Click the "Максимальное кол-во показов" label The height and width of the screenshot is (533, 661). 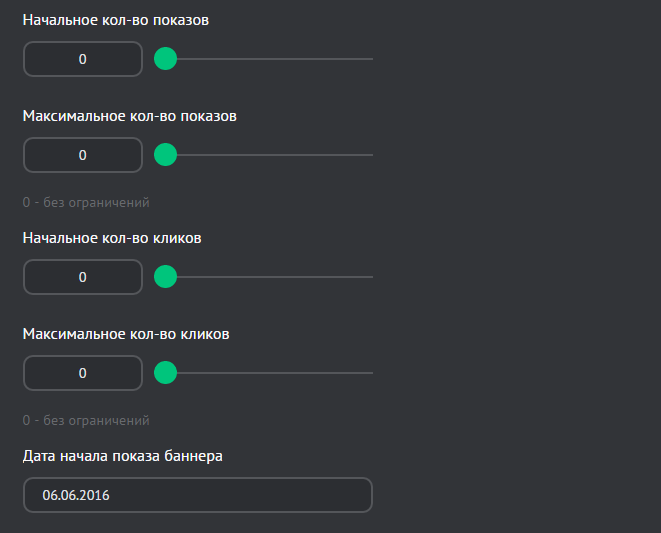[x=130, y=116]
